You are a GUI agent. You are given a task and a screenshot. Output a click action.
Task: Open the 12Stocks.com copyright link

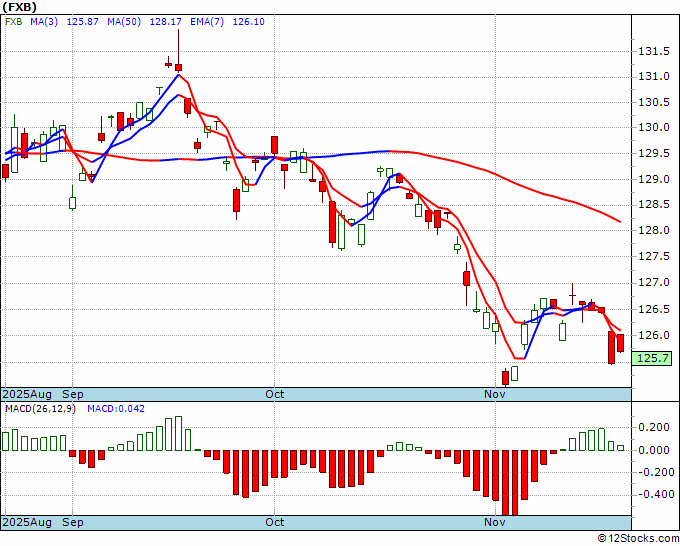(638, 539)
